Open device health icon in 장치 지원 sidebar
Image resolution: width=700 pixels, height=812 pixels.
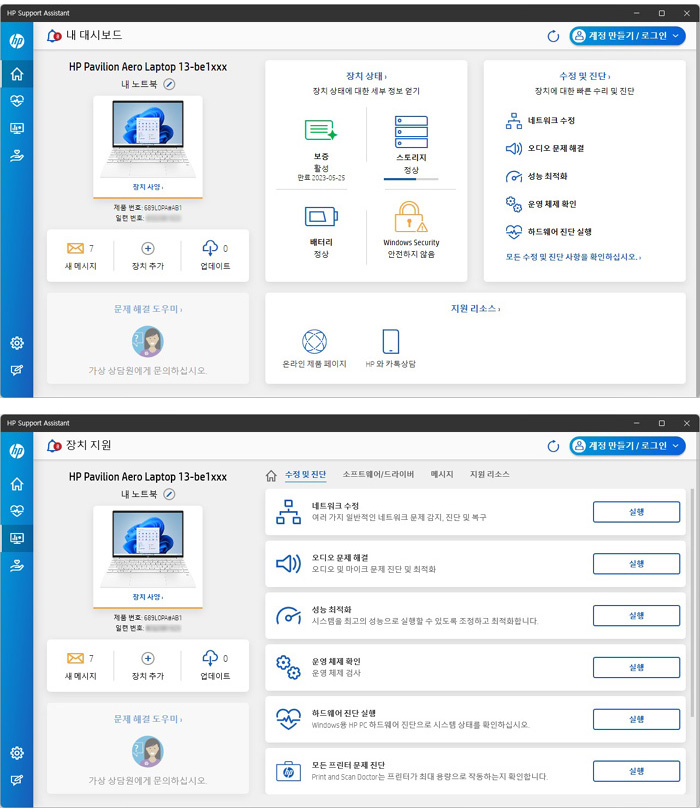pos(17,511)
